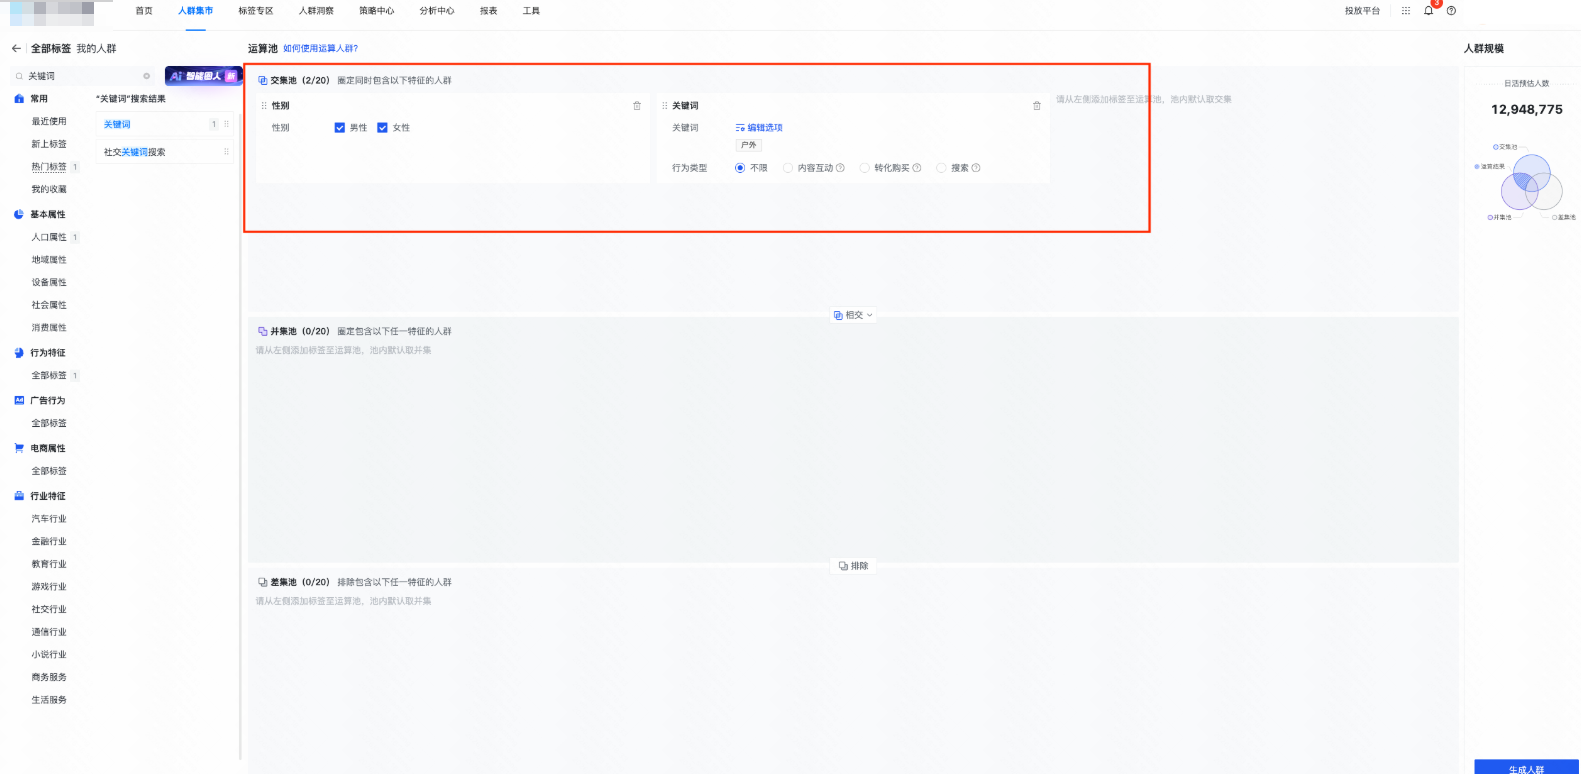
Task: Click the 差集池 pool icon
Action: (263, 582)
